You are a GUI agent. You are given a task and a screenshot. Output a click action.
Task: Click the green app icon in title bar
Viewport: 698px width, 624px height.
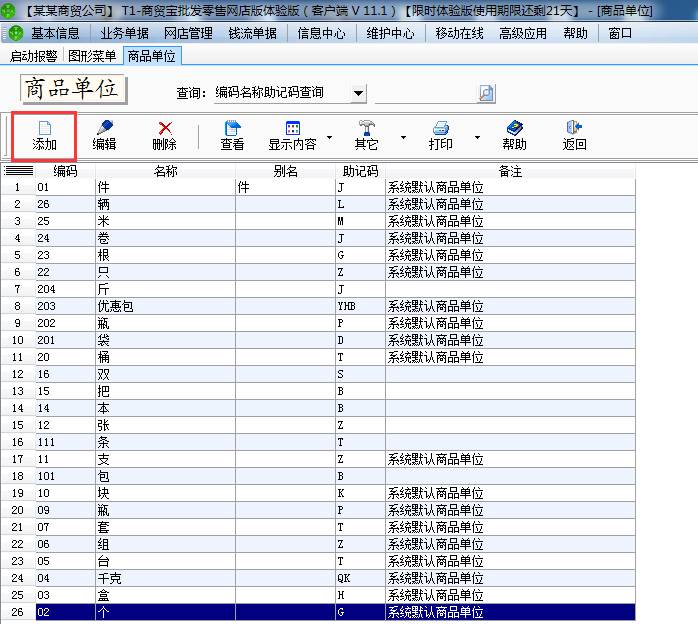(8, 10)
